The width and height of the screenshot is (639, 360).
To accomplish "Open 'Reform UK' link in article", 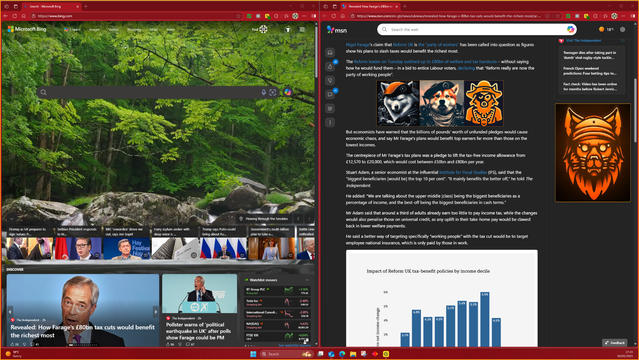I will 403,44.
